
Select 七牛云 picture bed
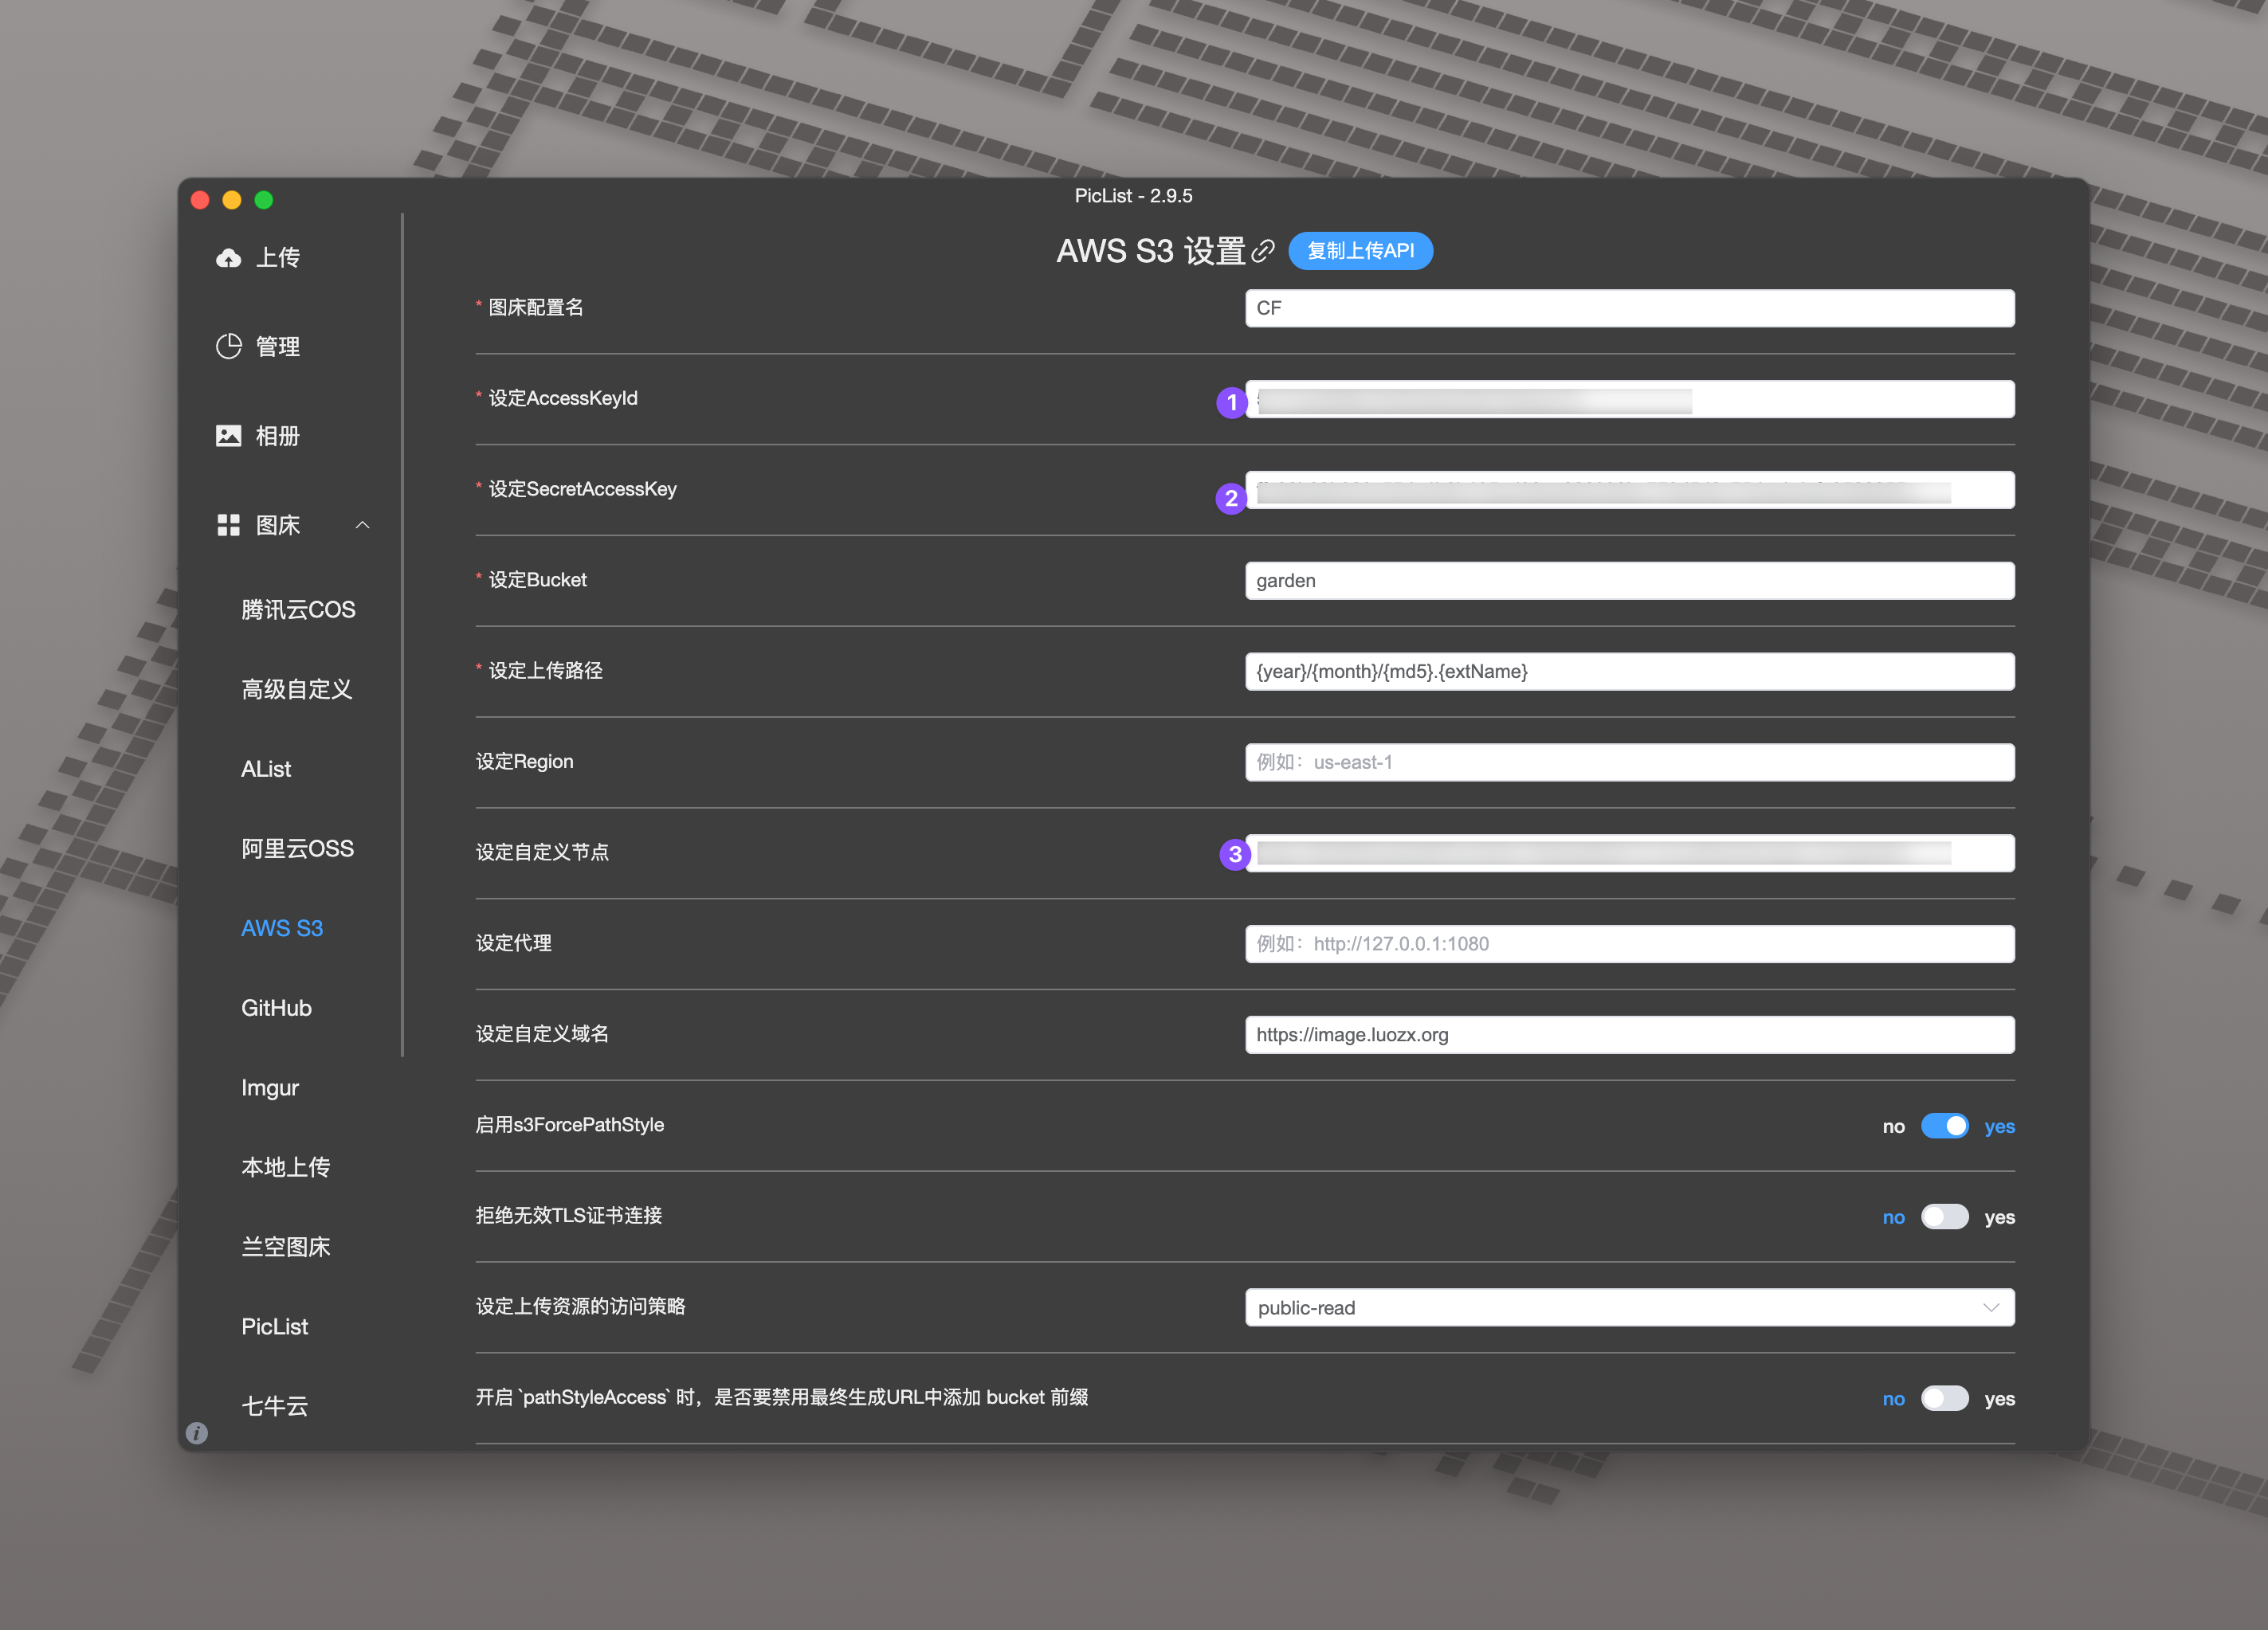click(x=274, y=1406)
